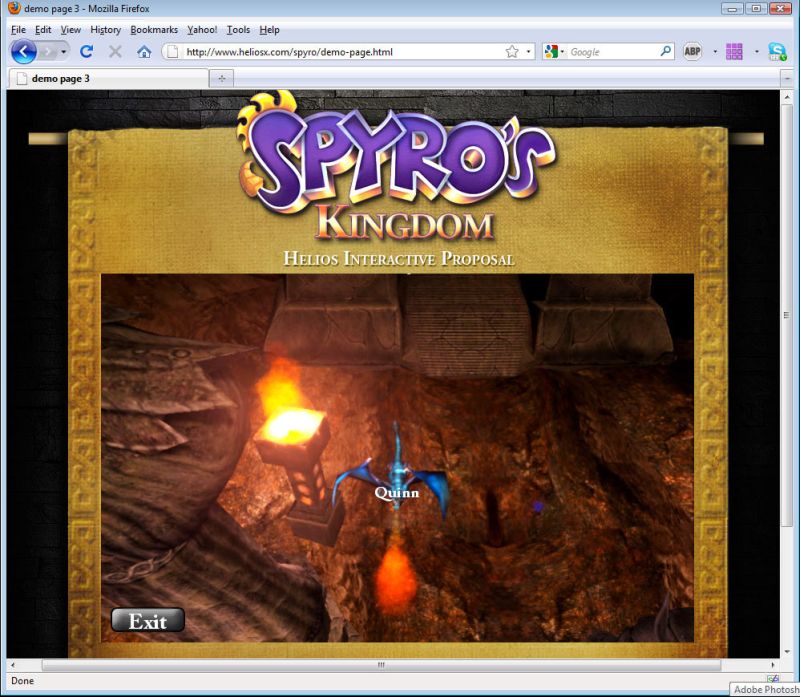The width and height of the screenshot is (800, 697).
Task: Open the dropdown arrow next to ABP
Action: point(715,52)
